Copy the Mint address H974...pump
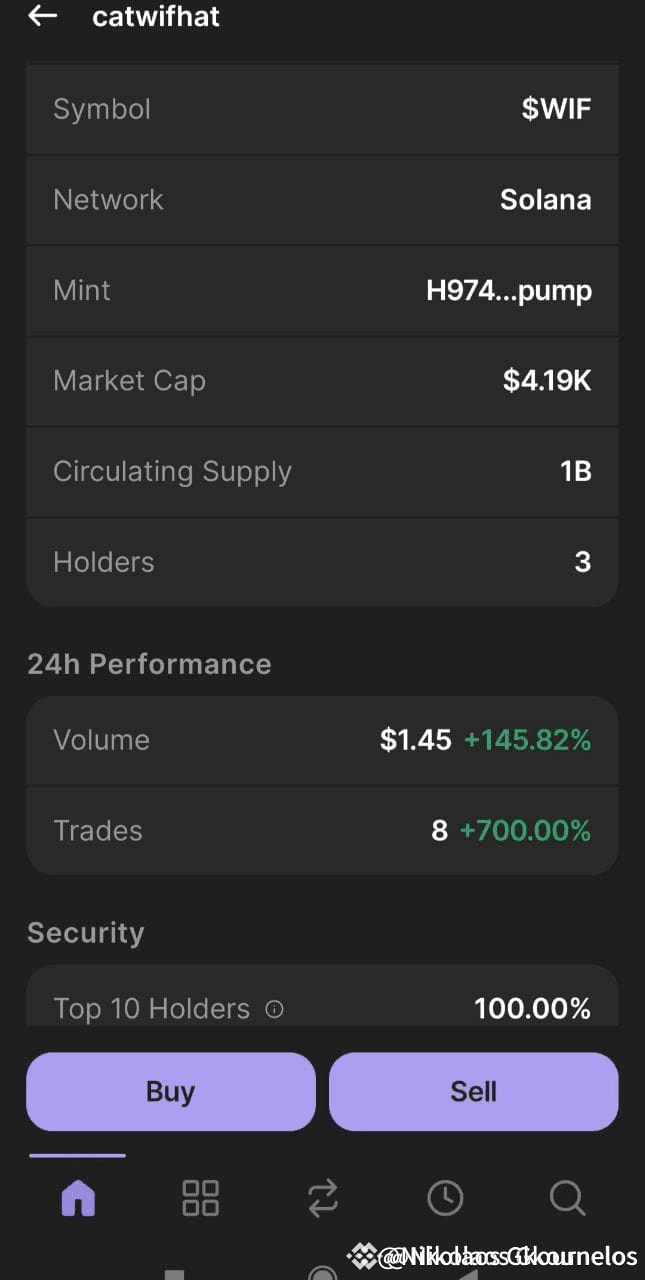Image resolution: width=645 pixels, height=1280 pixels. coord(508,291)
